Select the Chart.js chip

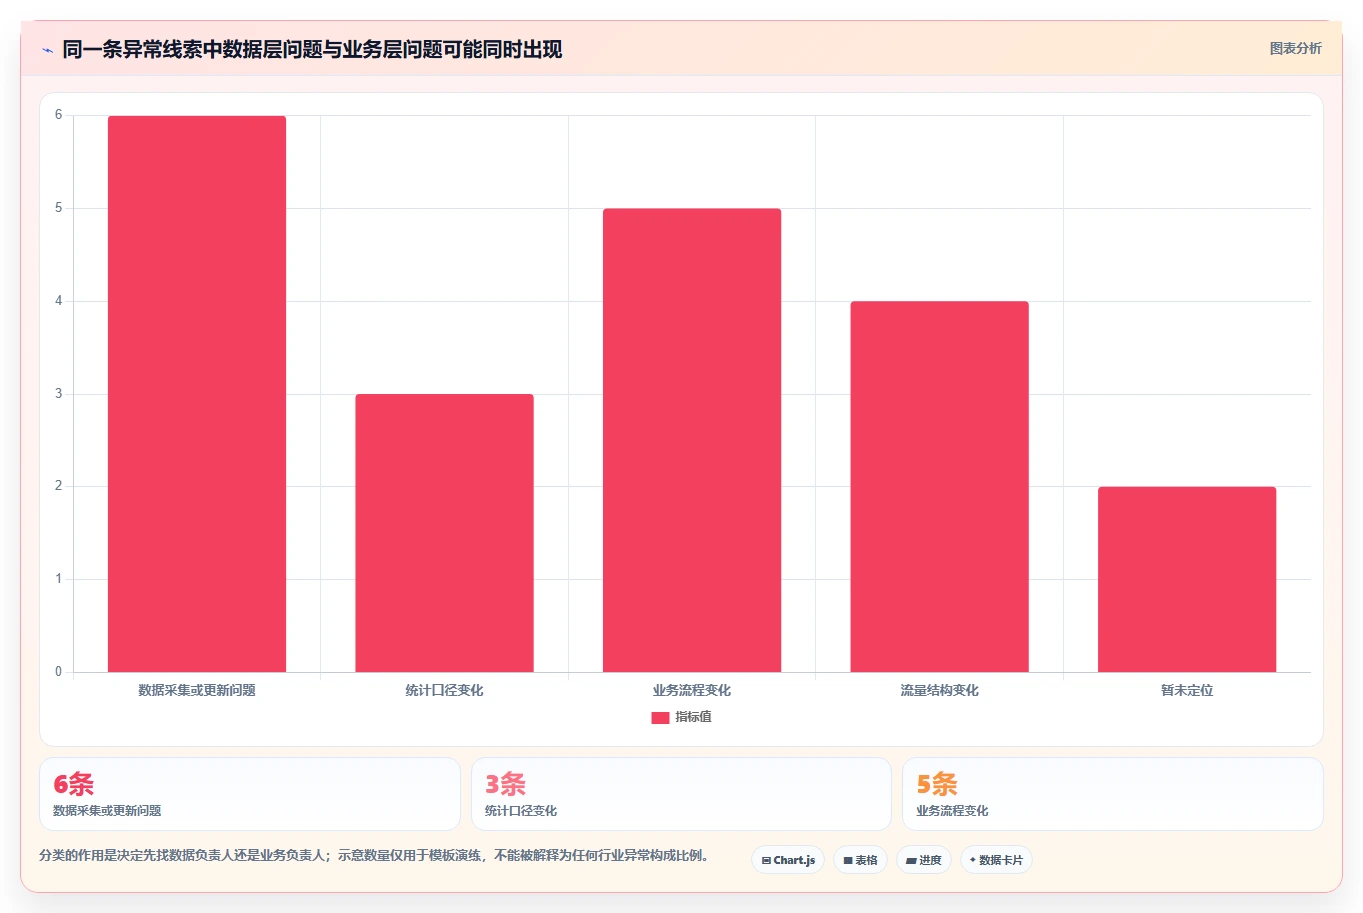click(788, 860)
